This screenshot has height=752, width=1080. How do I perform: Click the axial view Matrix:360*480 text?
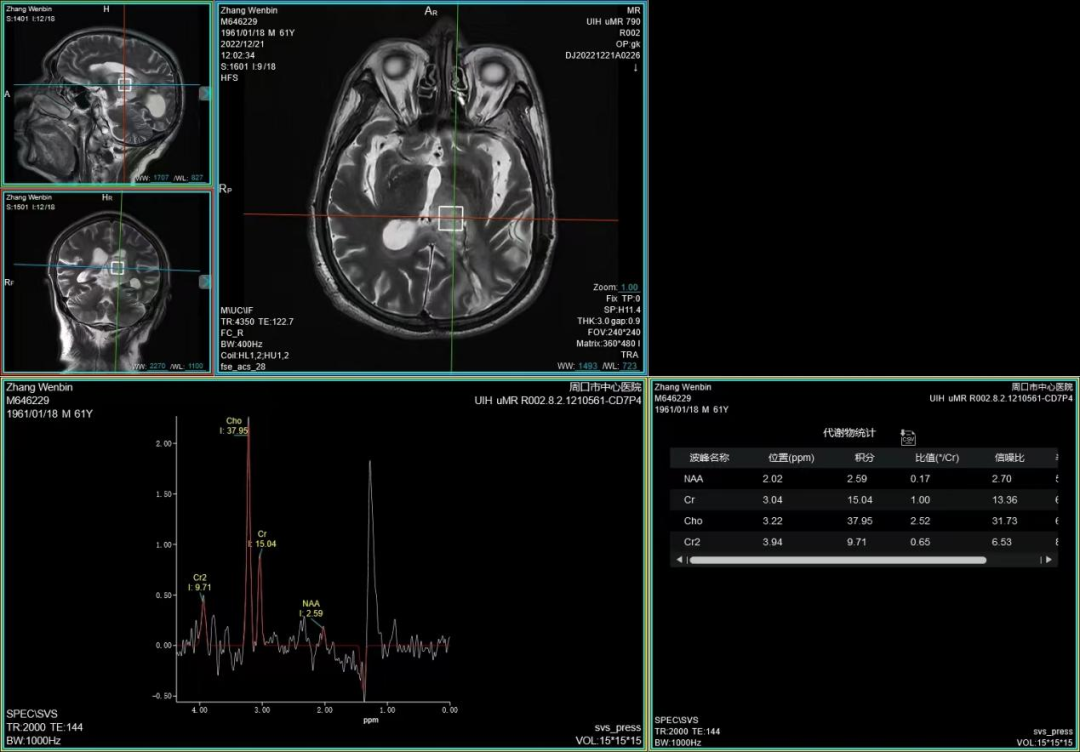(x=608, y=344)
